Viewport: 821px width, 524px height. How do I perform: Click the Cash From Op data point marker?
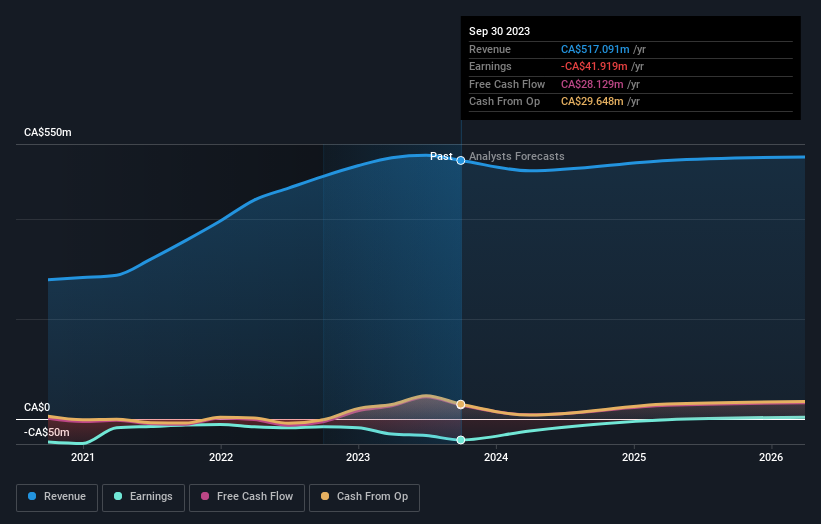click(x=461, y=405)
